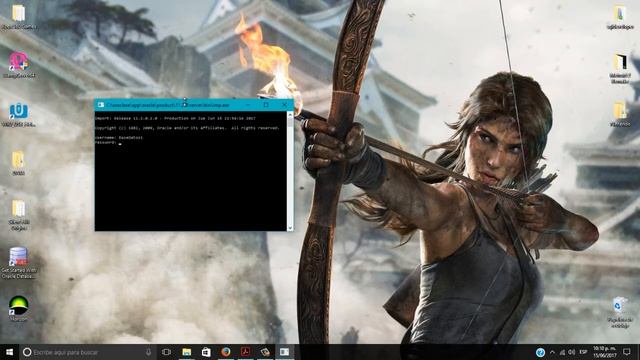Open the network icon in system tray
Screen dimensions: 640x360
pos(562,352)
